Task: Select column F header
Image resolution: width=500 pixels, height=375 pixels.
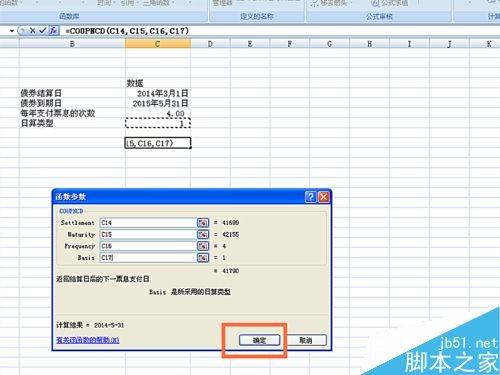Action: click(x=290, y=44)
